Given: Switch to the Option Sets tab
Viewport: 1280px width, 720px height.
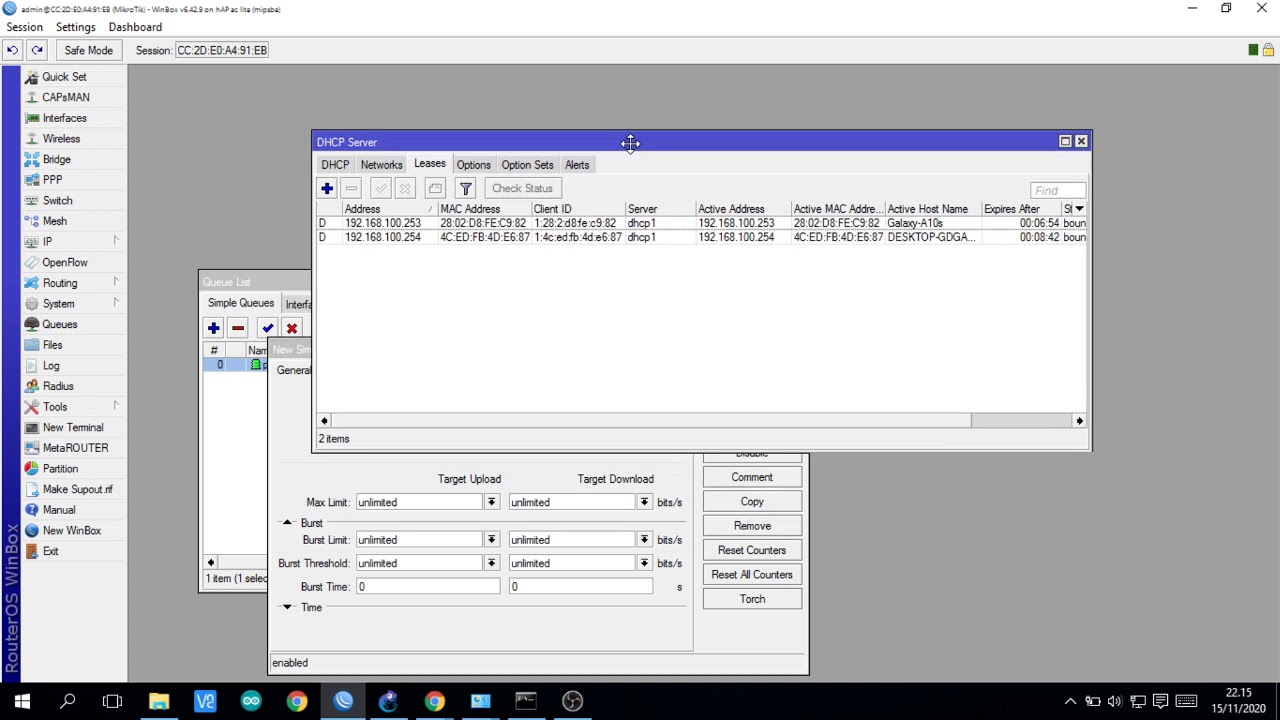Looking at the screenshot, I should coord(527,165).
